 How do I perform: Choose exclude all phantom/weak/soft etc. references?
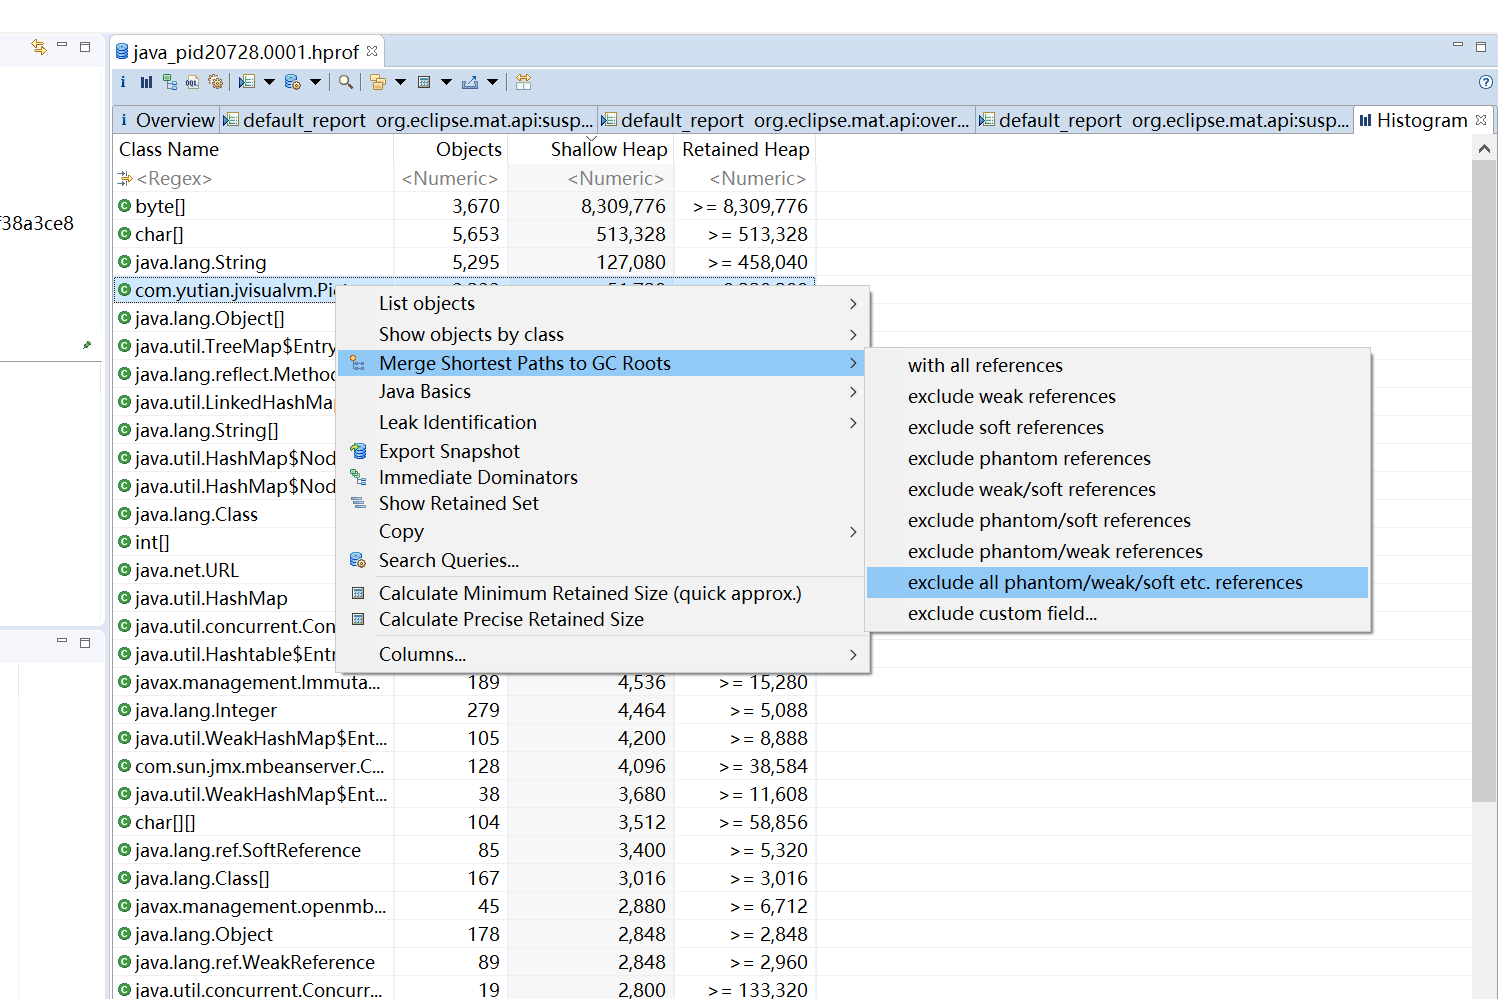click(1105, 583)
